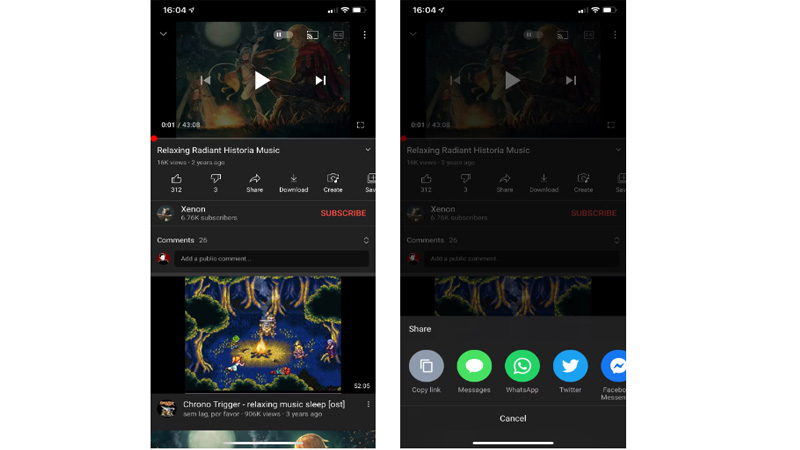This screenshot has width=800, height=450.
Task: Open the Chrono Trigger video thumbnail
Action: coord(263,334)
